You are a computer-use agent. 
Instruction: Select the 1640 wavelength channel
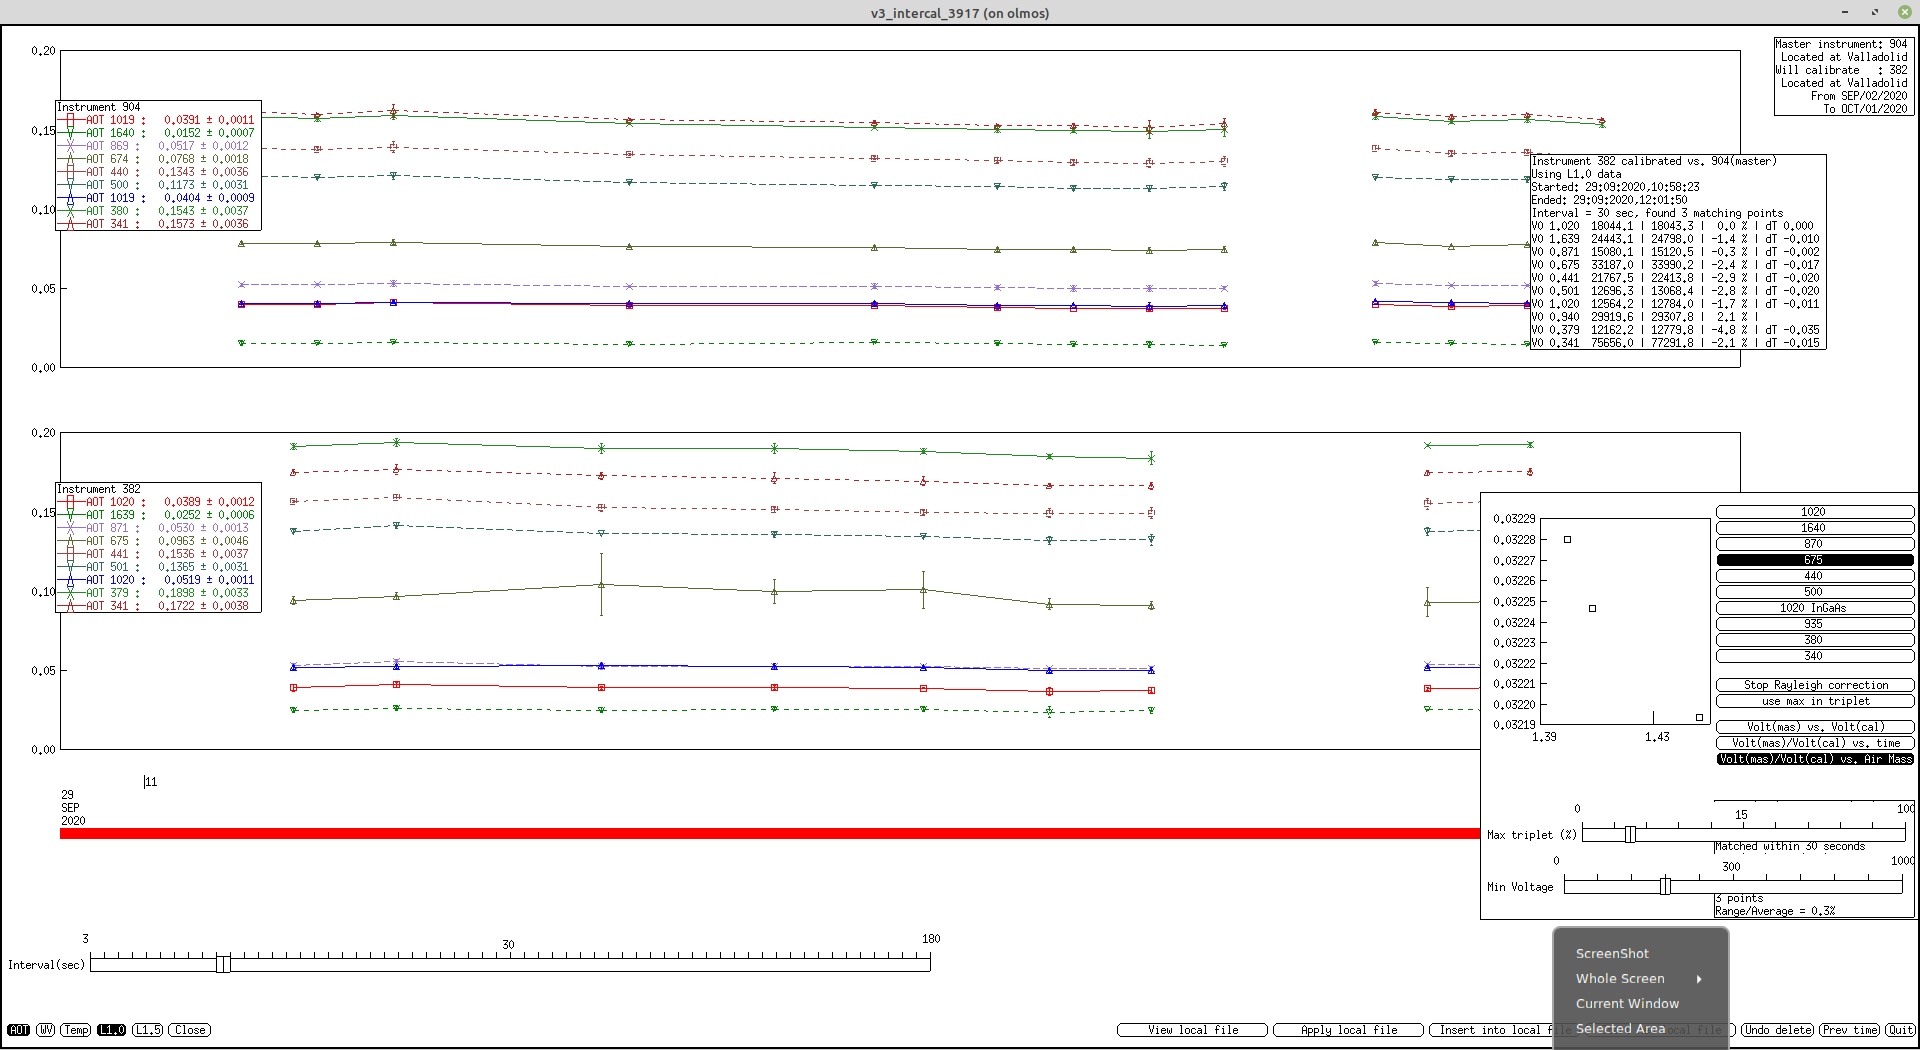(1815, 528)
